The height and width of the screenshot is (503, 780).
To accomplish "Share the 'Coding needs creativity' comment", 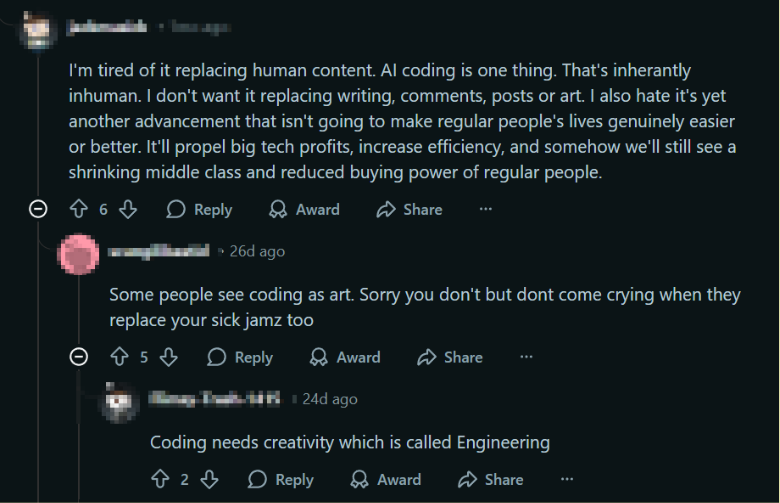I will tap(490, 480).
